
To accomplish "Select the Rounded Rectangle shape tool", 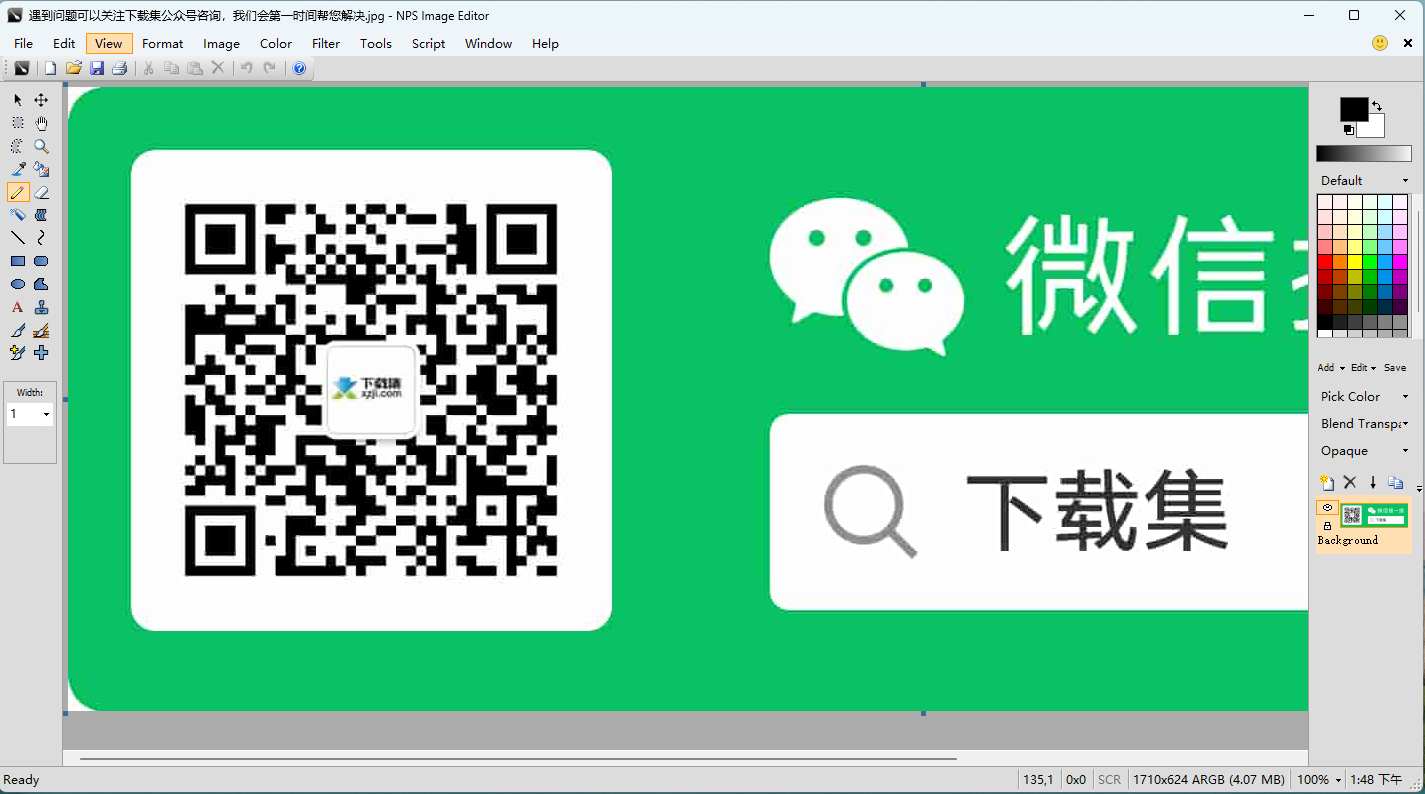I will pos(41,261).
